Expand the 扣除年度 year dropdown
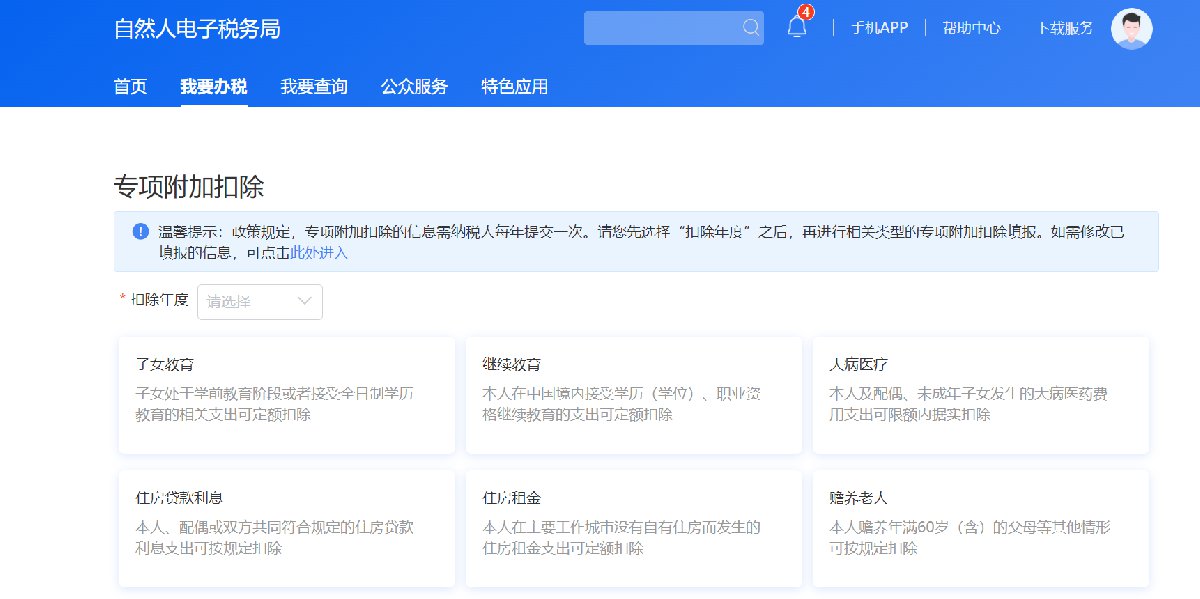 coord(260,301)
